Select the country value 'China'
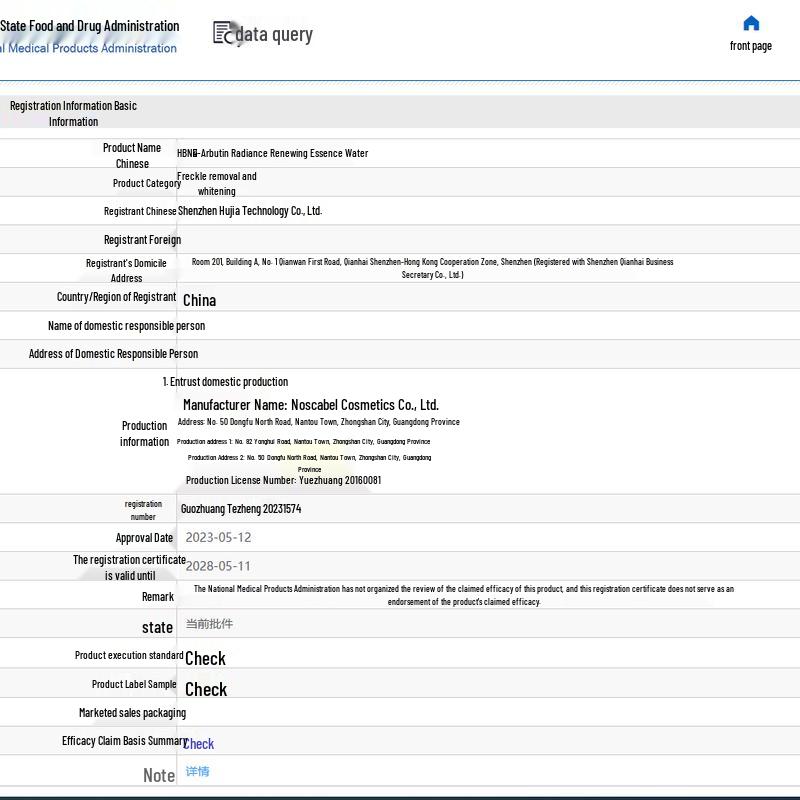This screenshot has height=800, width=800. point(199,301)
